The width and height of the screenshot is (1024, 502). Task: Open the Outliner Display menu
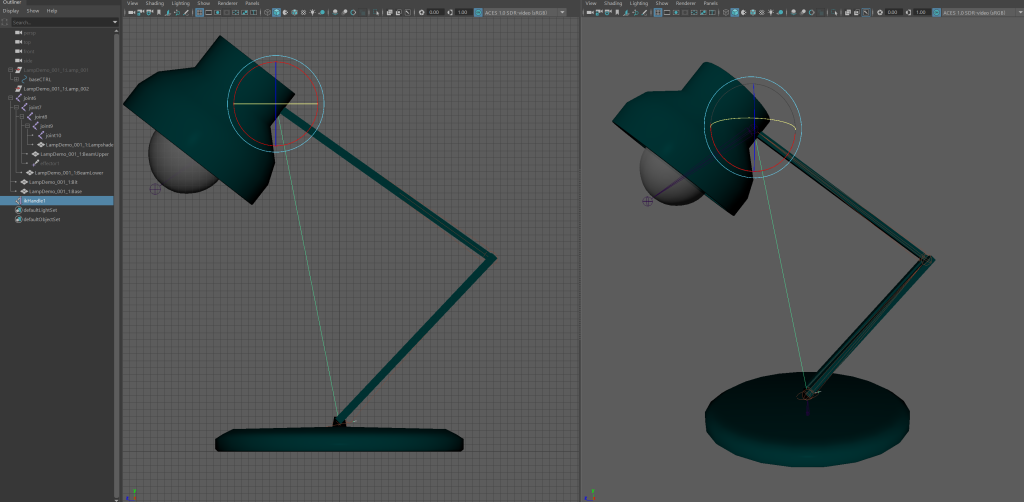(x=10, y=10)
